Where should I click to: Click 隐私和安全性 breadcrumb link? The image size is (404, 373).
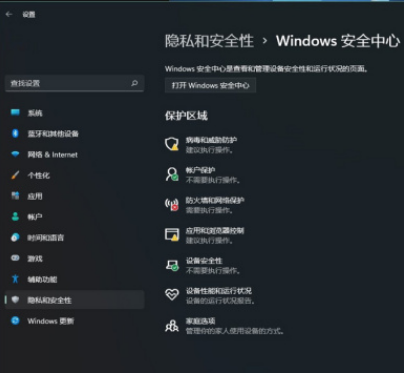pyautogui.click(x=209, y=41)
